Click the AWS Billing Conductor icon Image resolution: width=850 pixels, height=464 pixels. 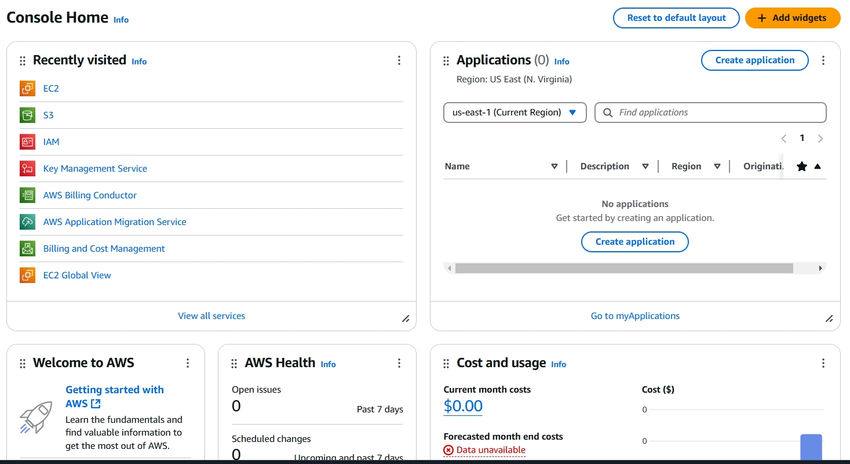click(27, 195)
